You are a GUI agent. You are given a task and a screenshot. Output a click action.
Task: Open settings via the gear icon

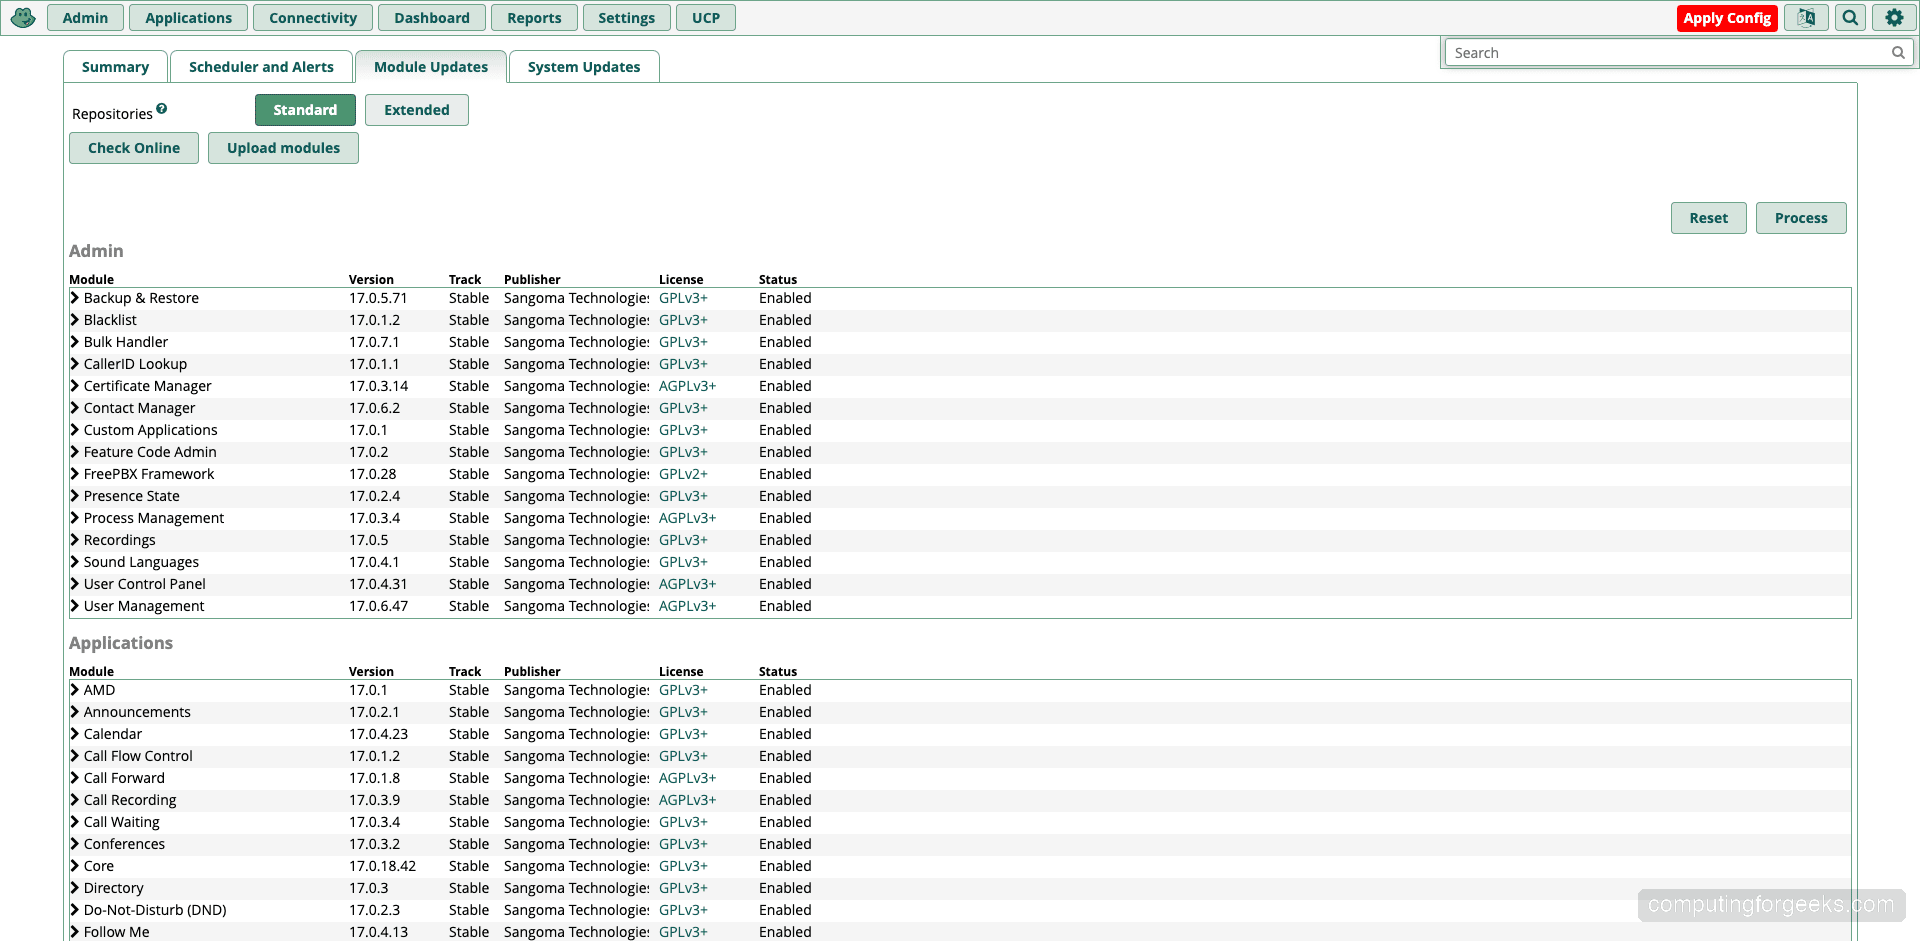[1895, 17]
